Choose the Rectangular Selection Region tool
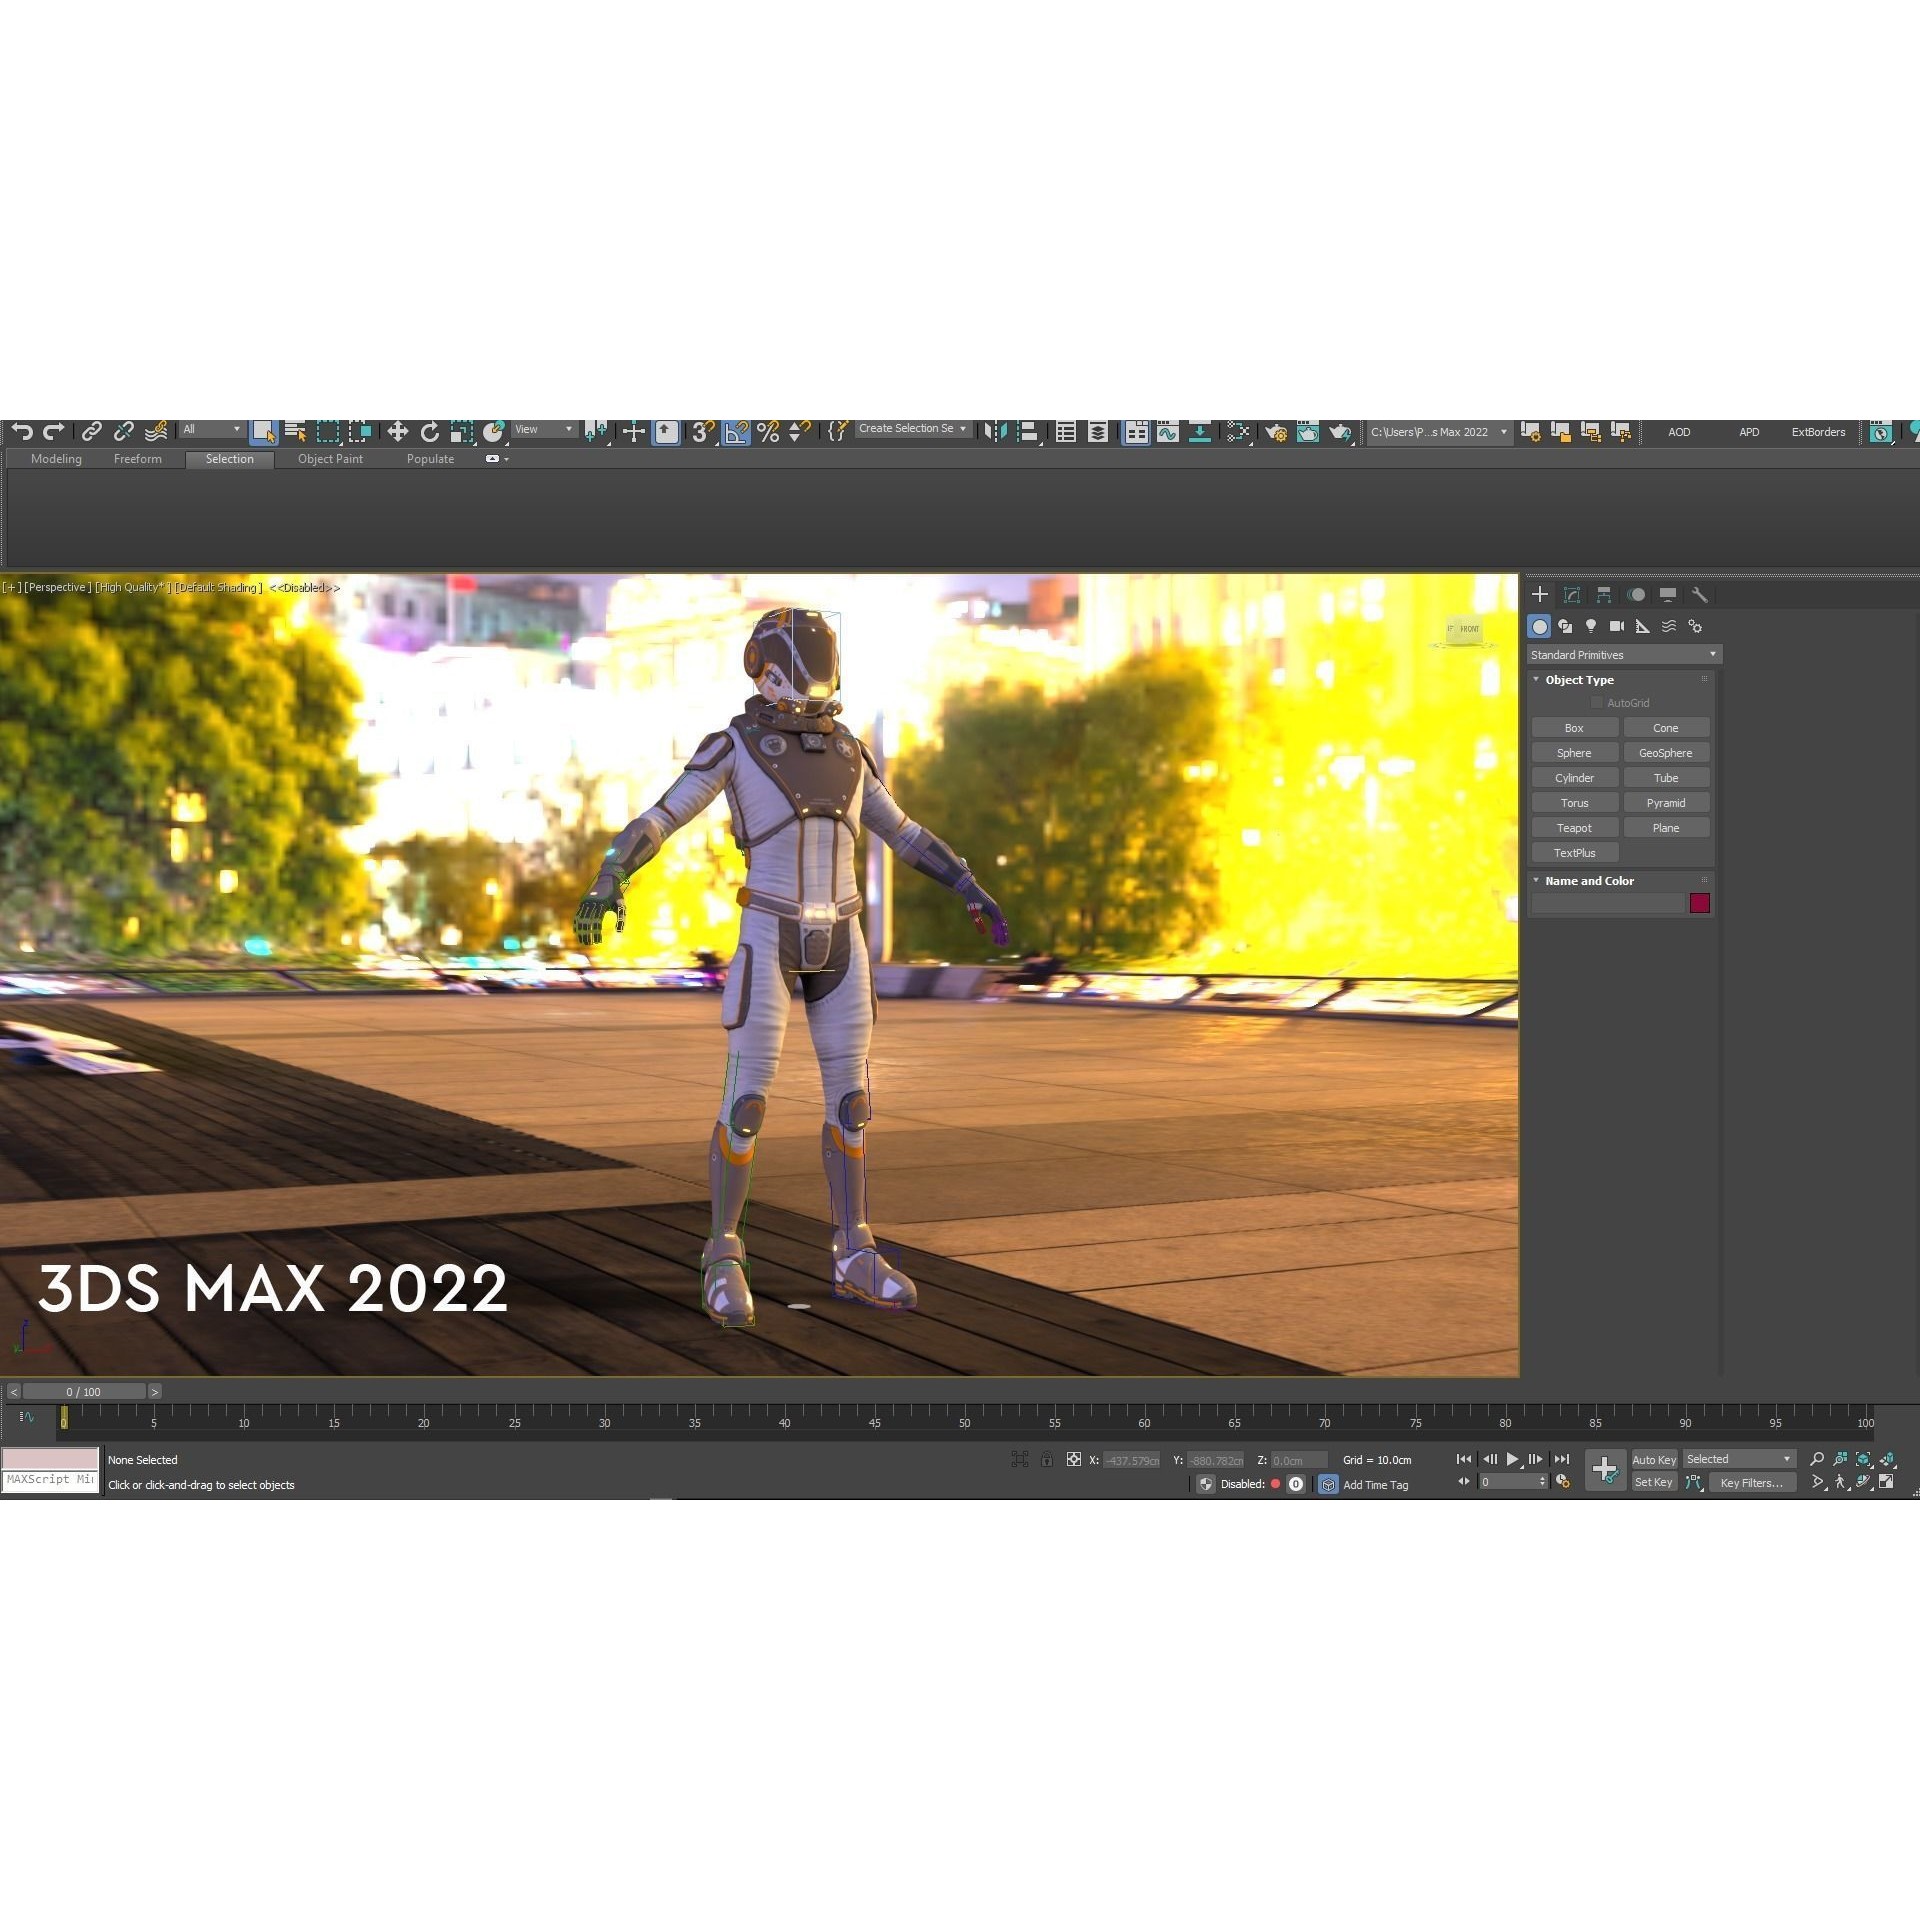This screenshot has height=1920, width=1920. point(328,431)
